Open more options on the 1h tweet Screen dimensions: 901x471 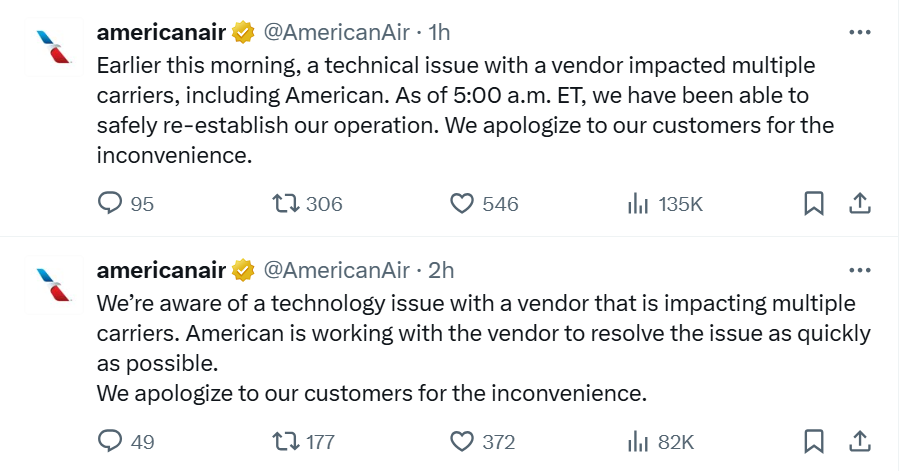pyautogui.click(x=858, y=32)
